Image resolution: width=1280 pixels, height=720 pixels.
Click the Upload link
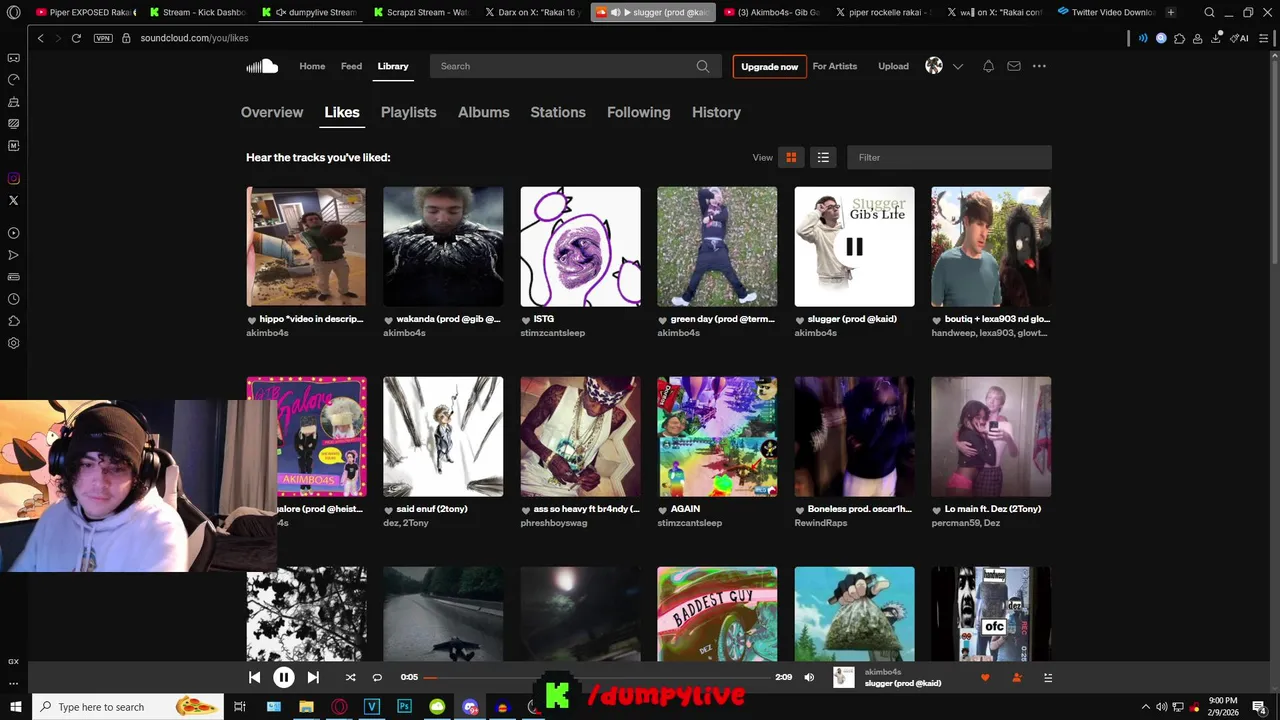click(x=893, y=66)
